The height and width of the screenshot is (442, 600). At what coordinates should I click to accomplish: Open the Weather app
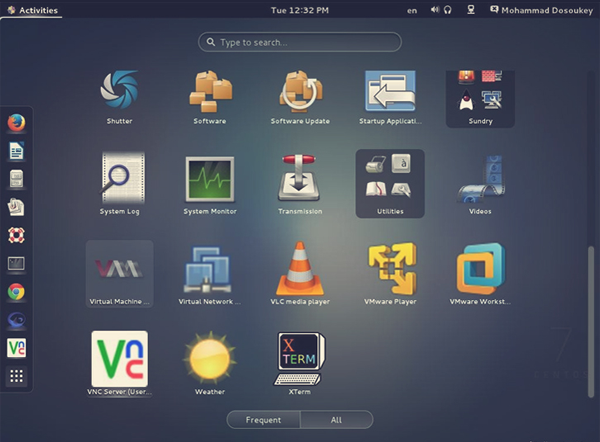tap(209, 358)
